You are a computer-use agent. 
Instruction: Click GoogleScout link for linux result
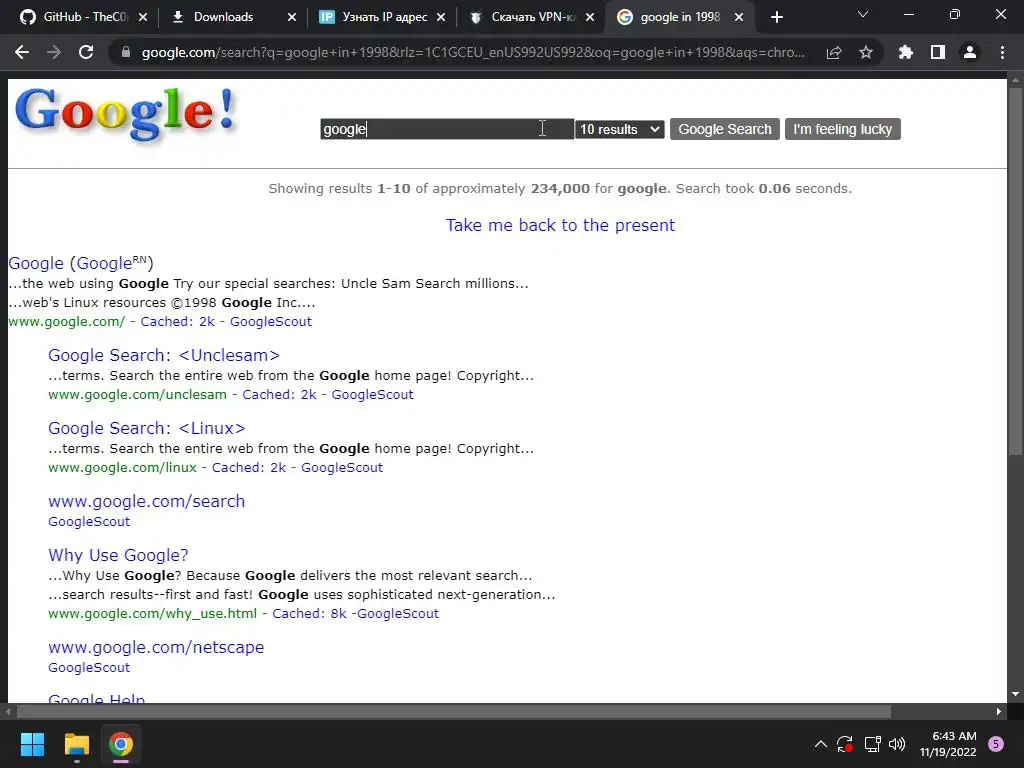[x=342, y=468]
